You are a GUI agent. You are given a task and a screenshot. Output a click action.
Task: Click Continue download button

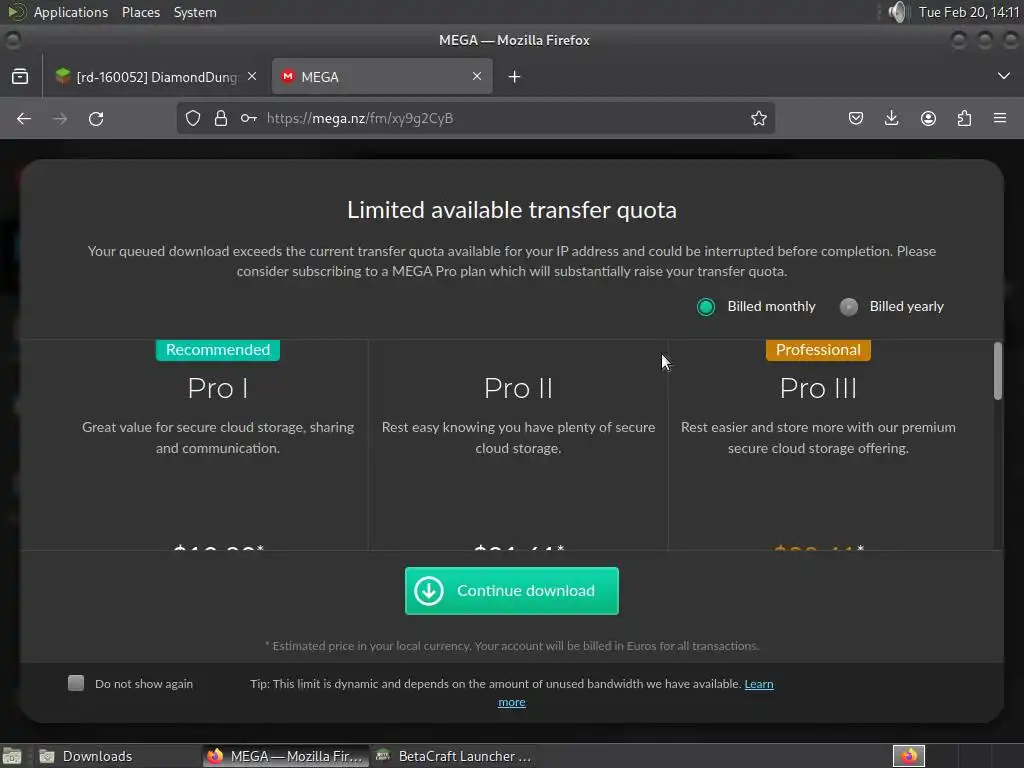pos(511,590)
